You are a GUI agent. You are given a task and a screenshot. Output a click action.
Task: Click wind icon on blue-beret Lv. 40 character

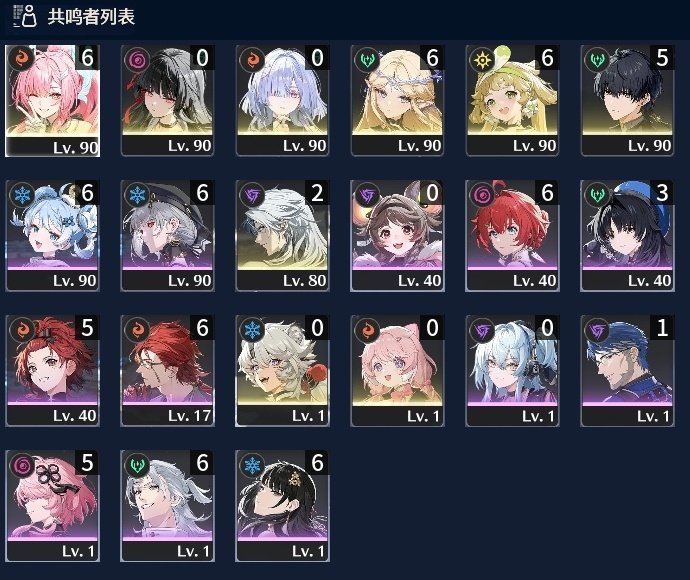tap(597, 195)
